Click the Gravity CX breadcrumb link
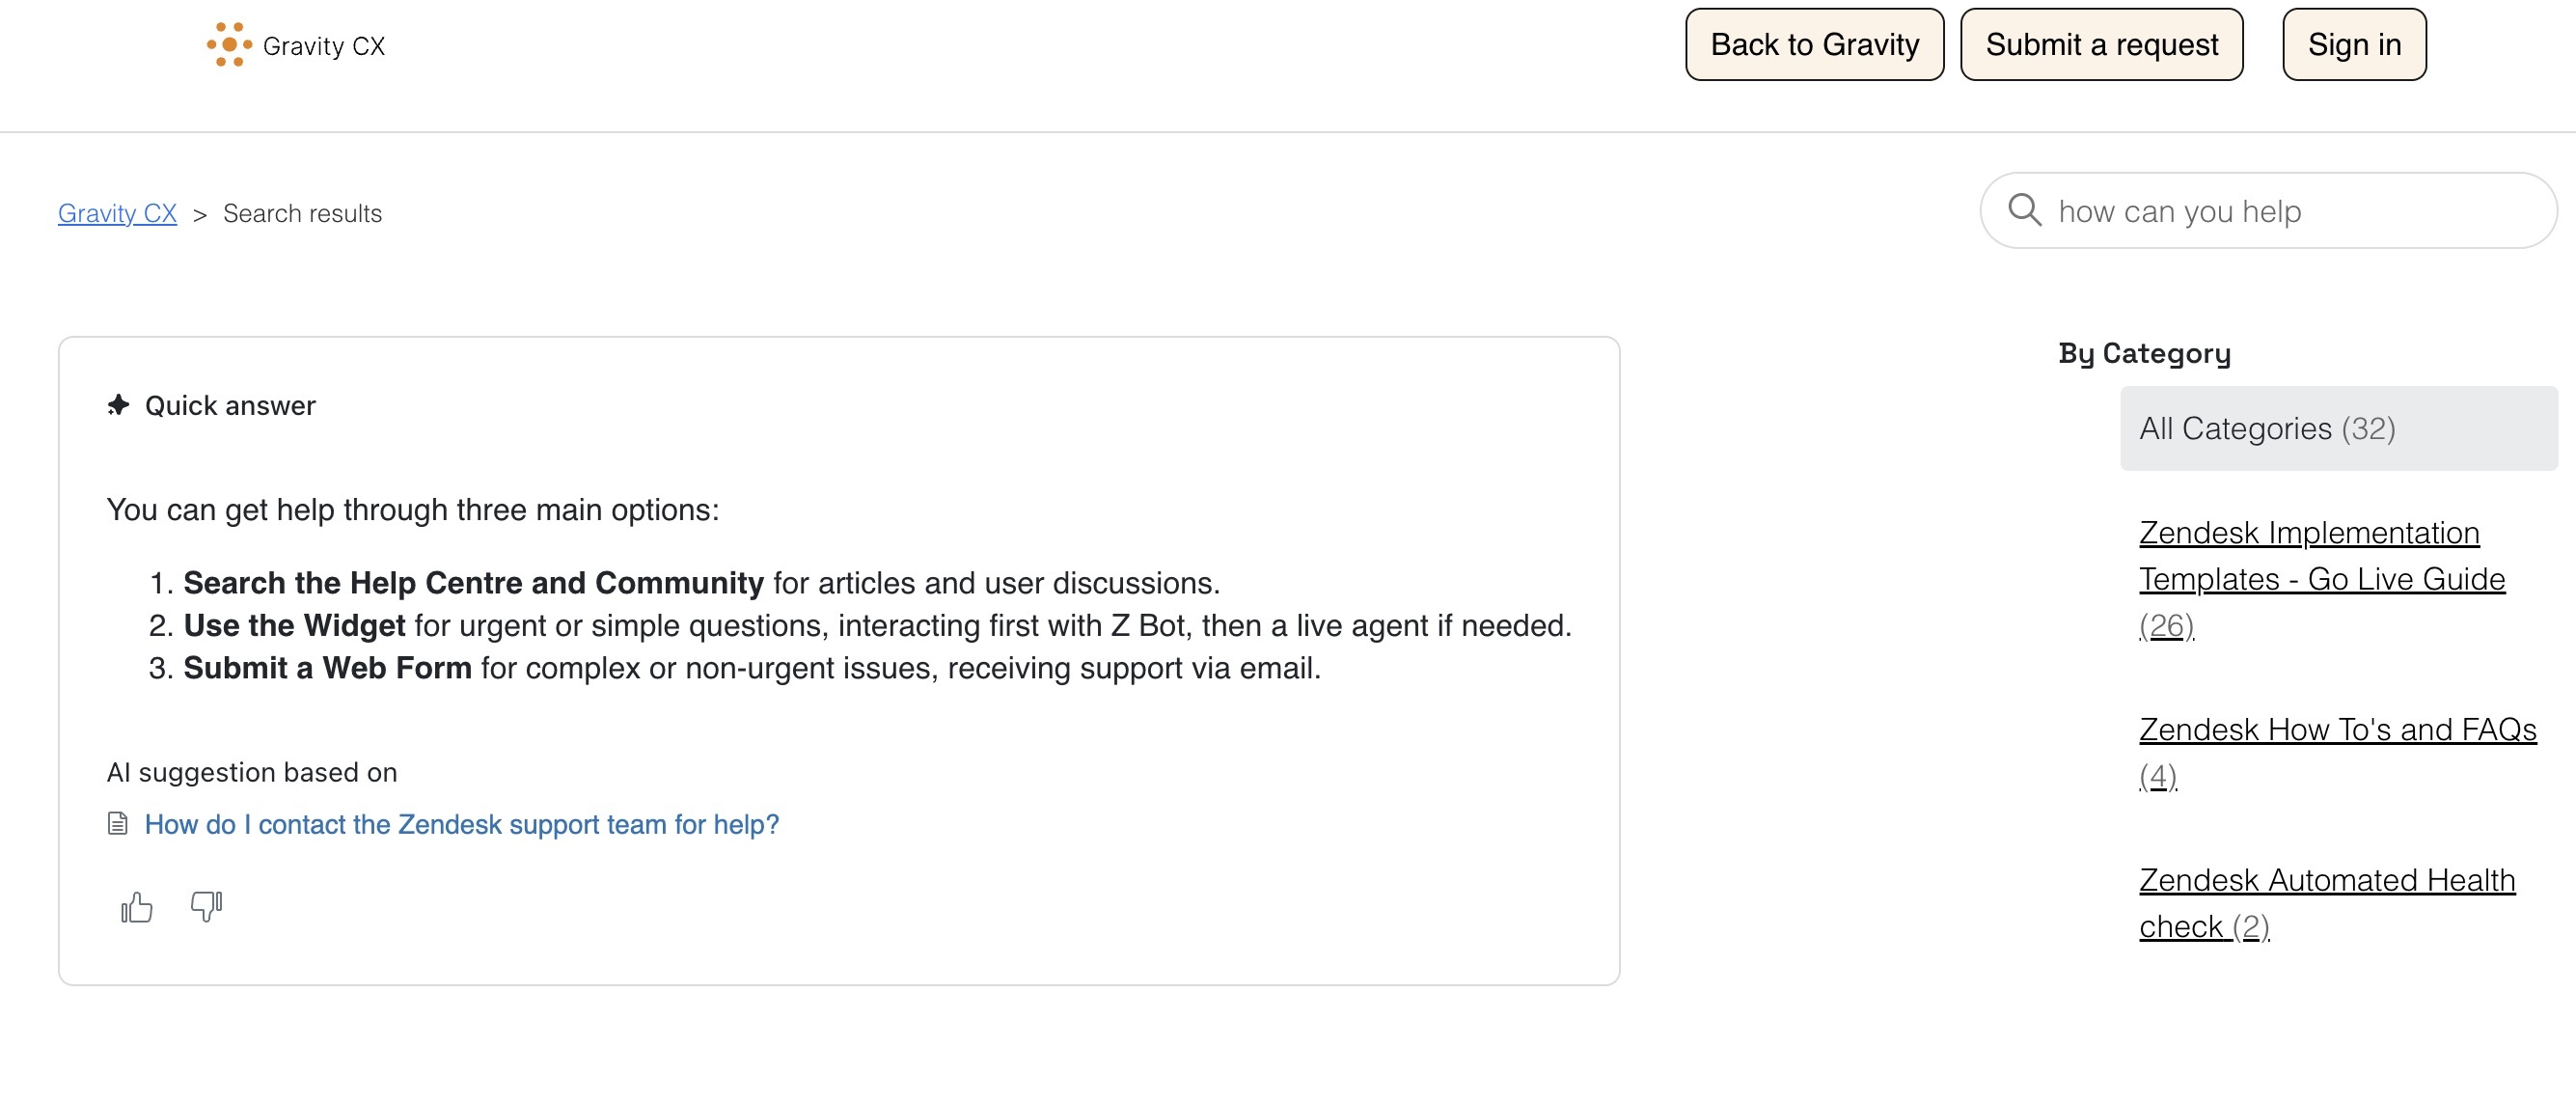 click(117, 213)
